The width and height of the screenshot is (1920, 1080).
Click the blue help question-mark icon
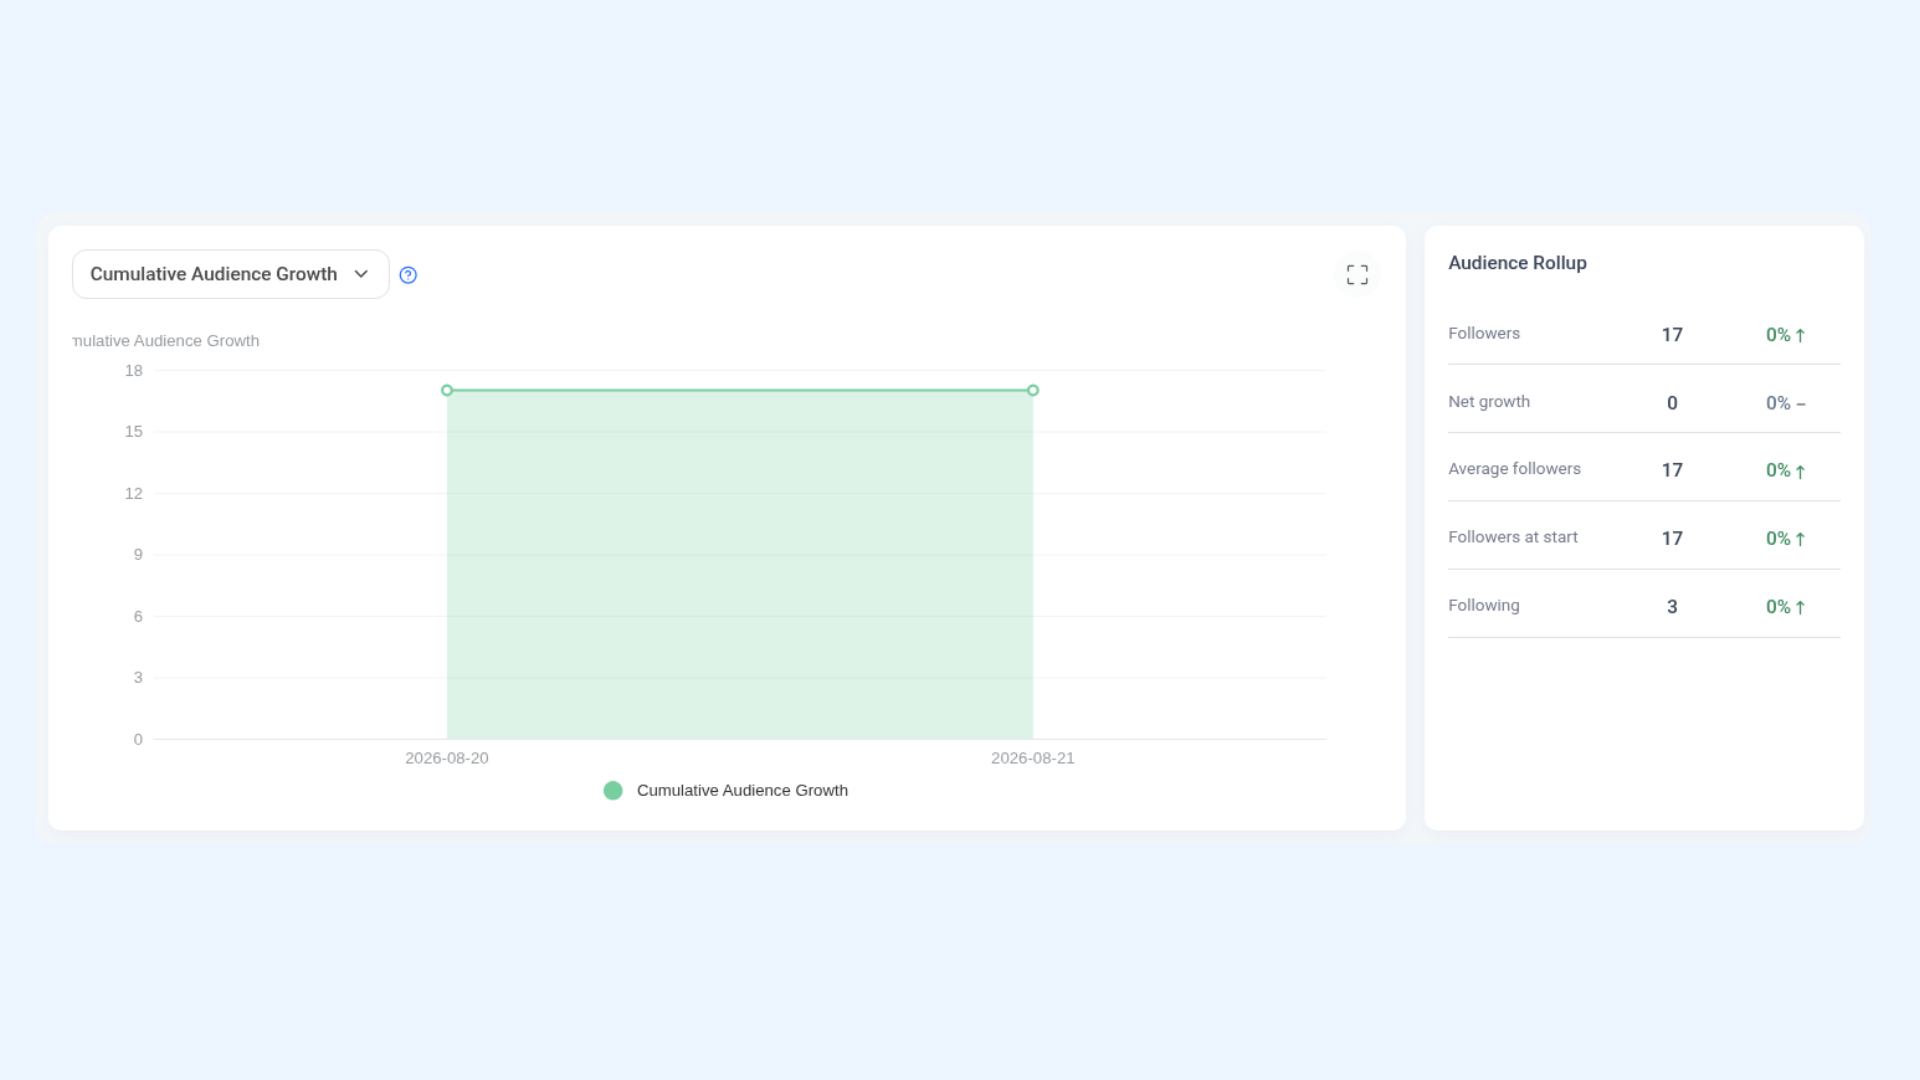point(408,275)
